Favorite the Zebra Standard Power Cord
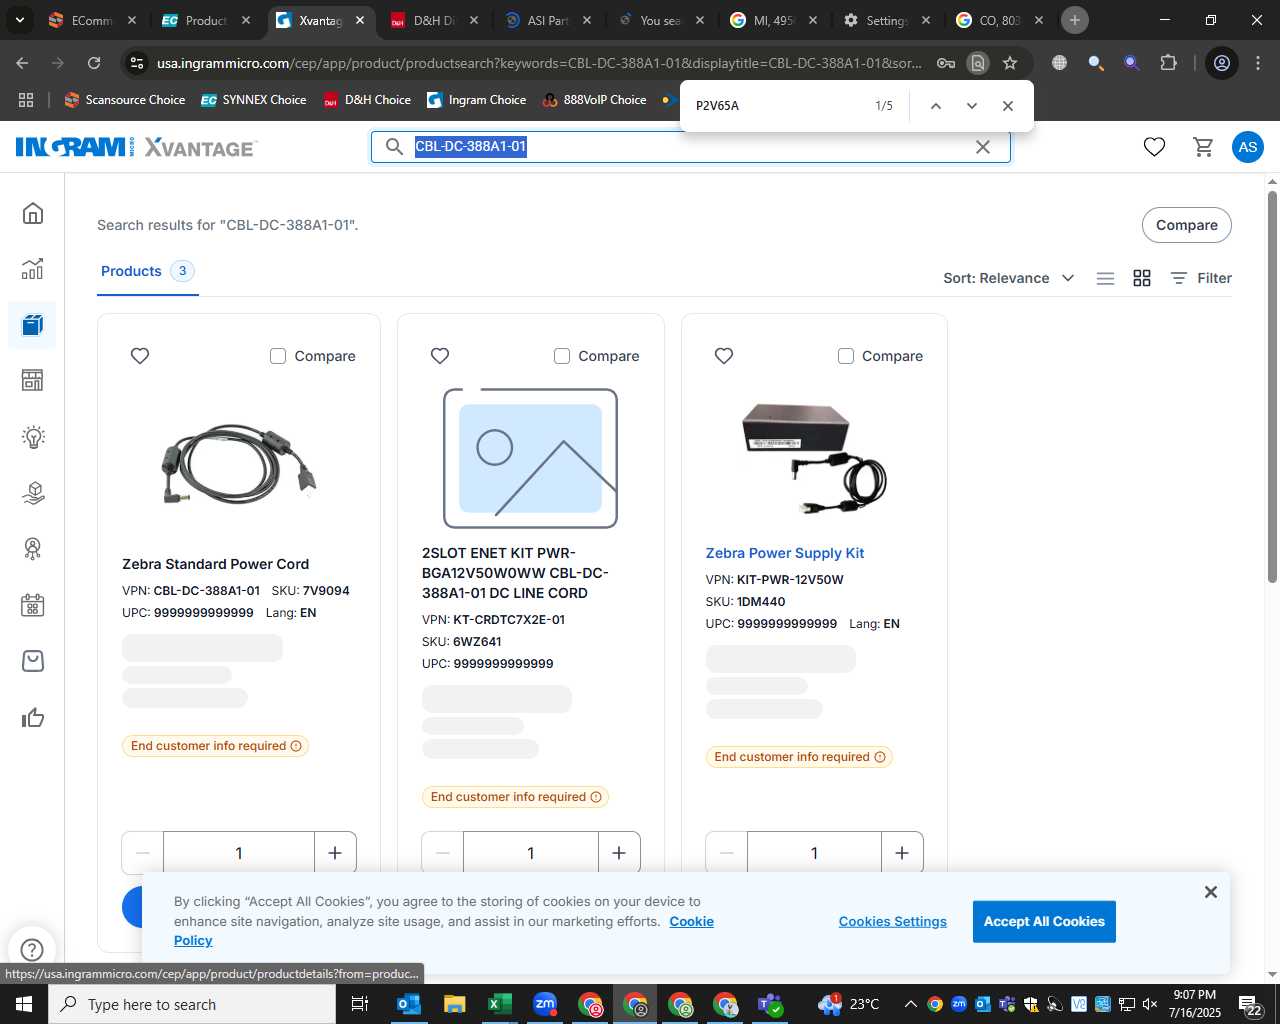 pos(140,356)
